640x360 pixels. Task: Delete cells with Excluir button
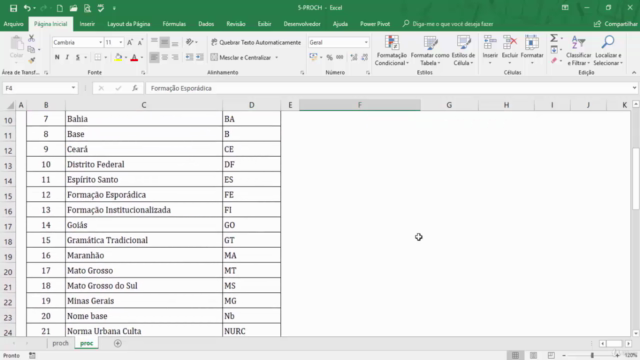510,51
